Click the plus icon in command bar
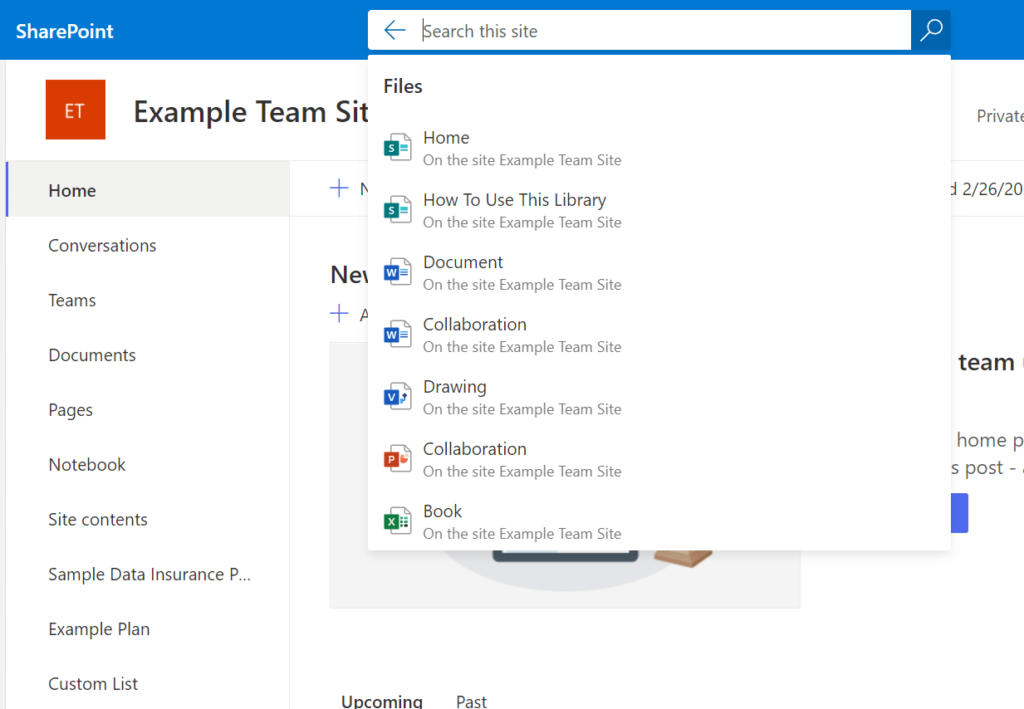Viewport: 1024px width, 709px height. click(x=339, y=189)
